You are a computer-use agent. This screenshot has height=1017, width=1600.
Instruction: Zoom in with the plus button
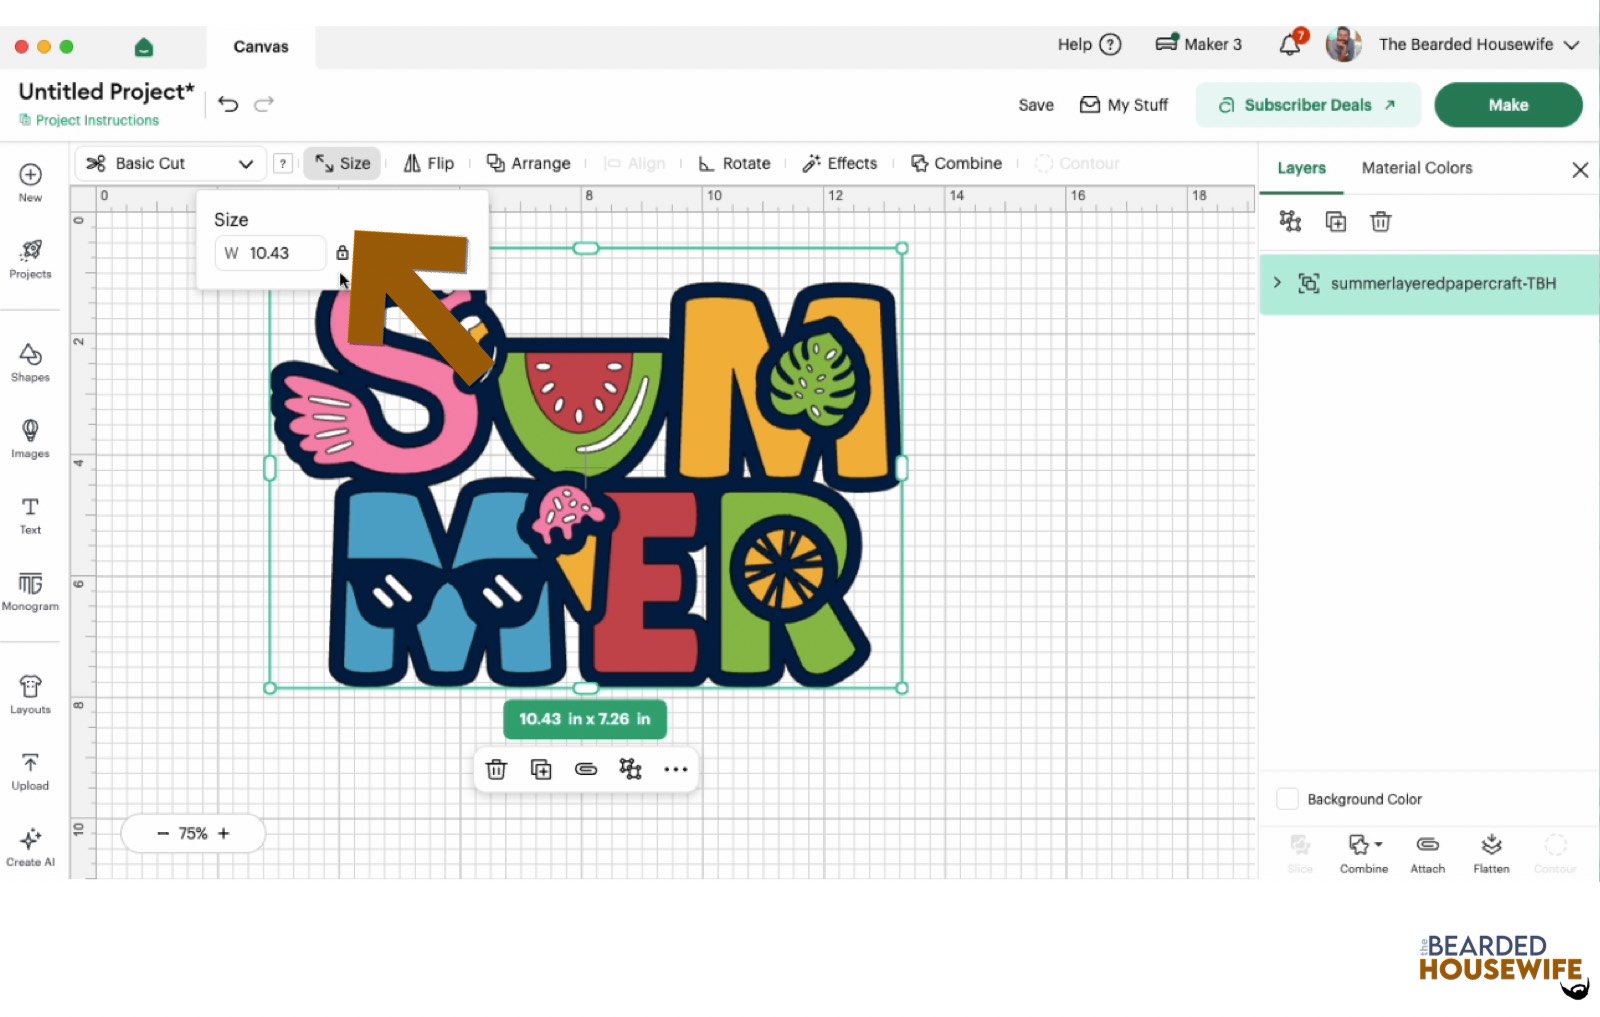coord(224,833)
